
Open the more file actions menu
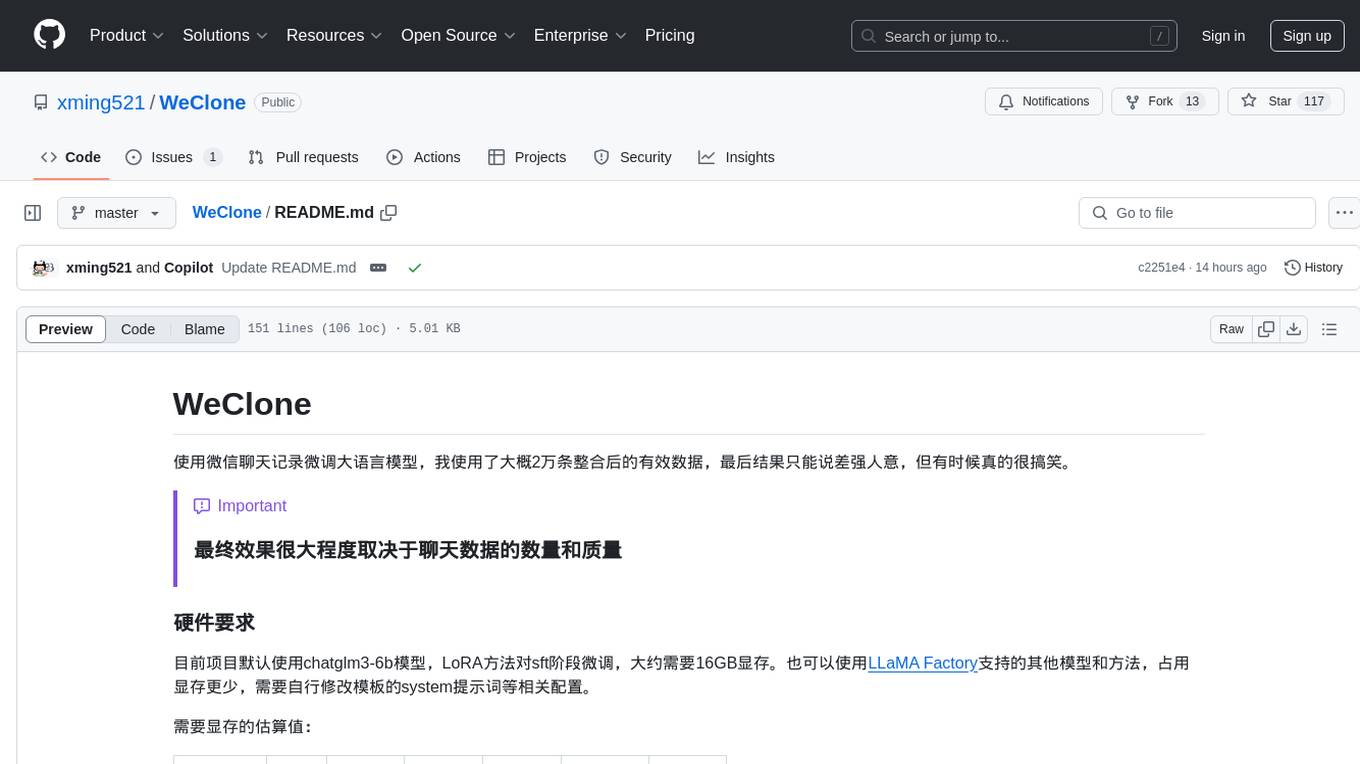point(1344,213)
